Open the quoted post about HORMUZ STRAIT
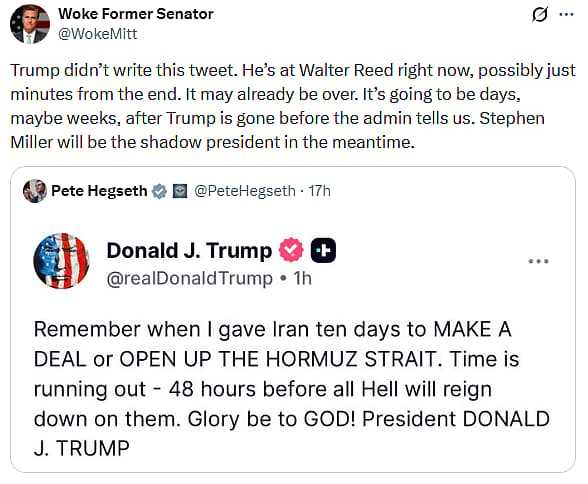This screenshot has width=588, height=484. (x=293, y=319)
